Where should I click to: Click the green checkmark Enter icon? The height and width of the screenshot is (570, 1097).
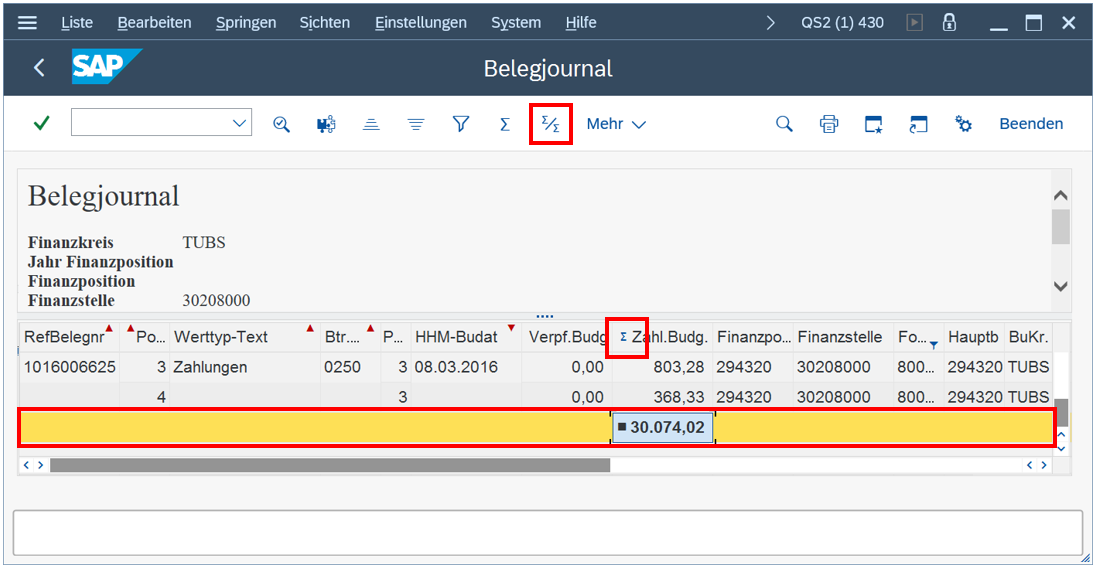(x=41, y=124)
